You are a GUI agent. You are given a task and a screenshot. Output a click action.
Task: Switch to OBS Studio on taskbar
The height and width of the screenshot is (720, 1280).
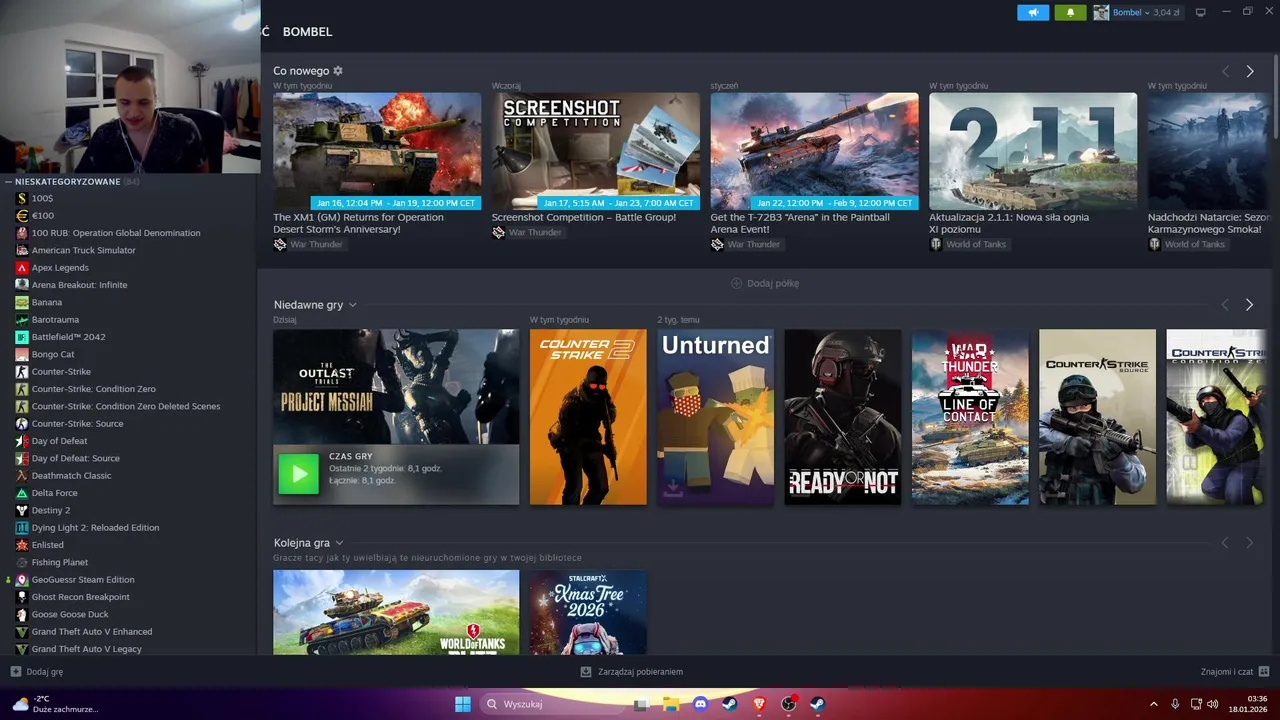(x=788, y=704)
